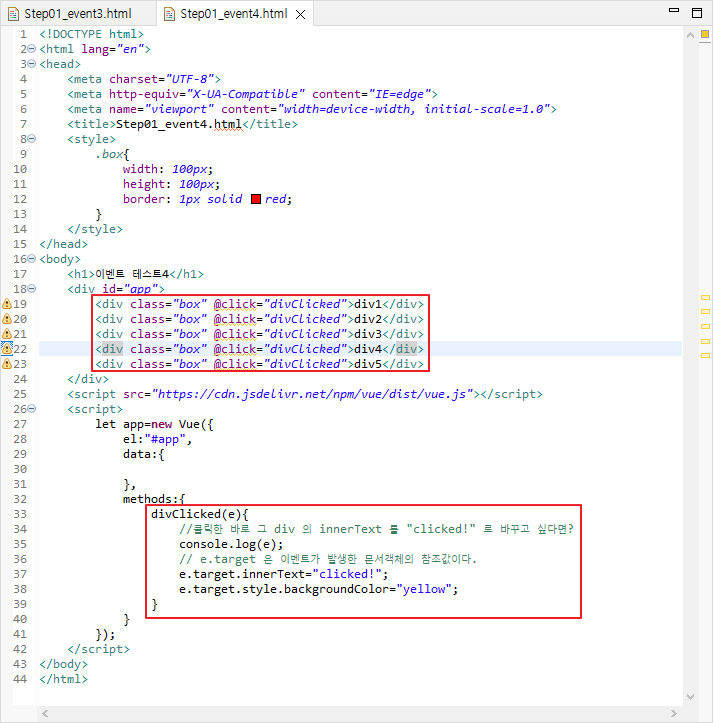Jump to the last overview ruler warning marker
713x723 pixels.
coord(705,356)
